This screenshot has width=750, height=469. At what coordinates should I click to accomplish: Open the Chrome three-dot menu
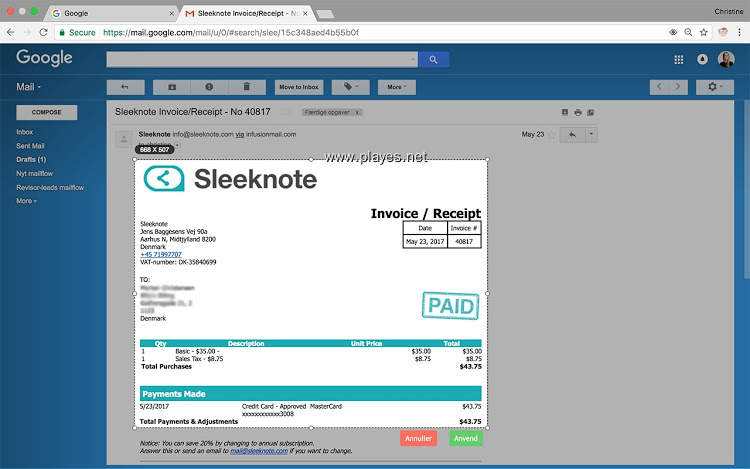pos(739,32)
